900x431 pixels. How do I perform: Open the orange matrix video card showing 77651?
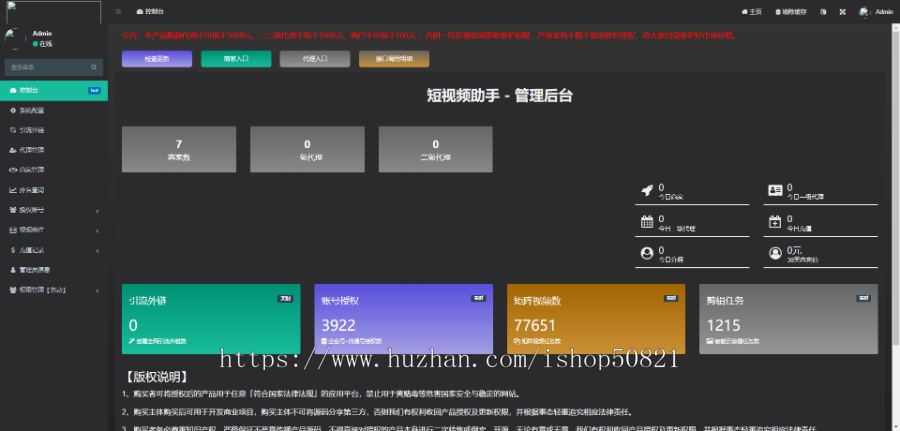[596, 319]
